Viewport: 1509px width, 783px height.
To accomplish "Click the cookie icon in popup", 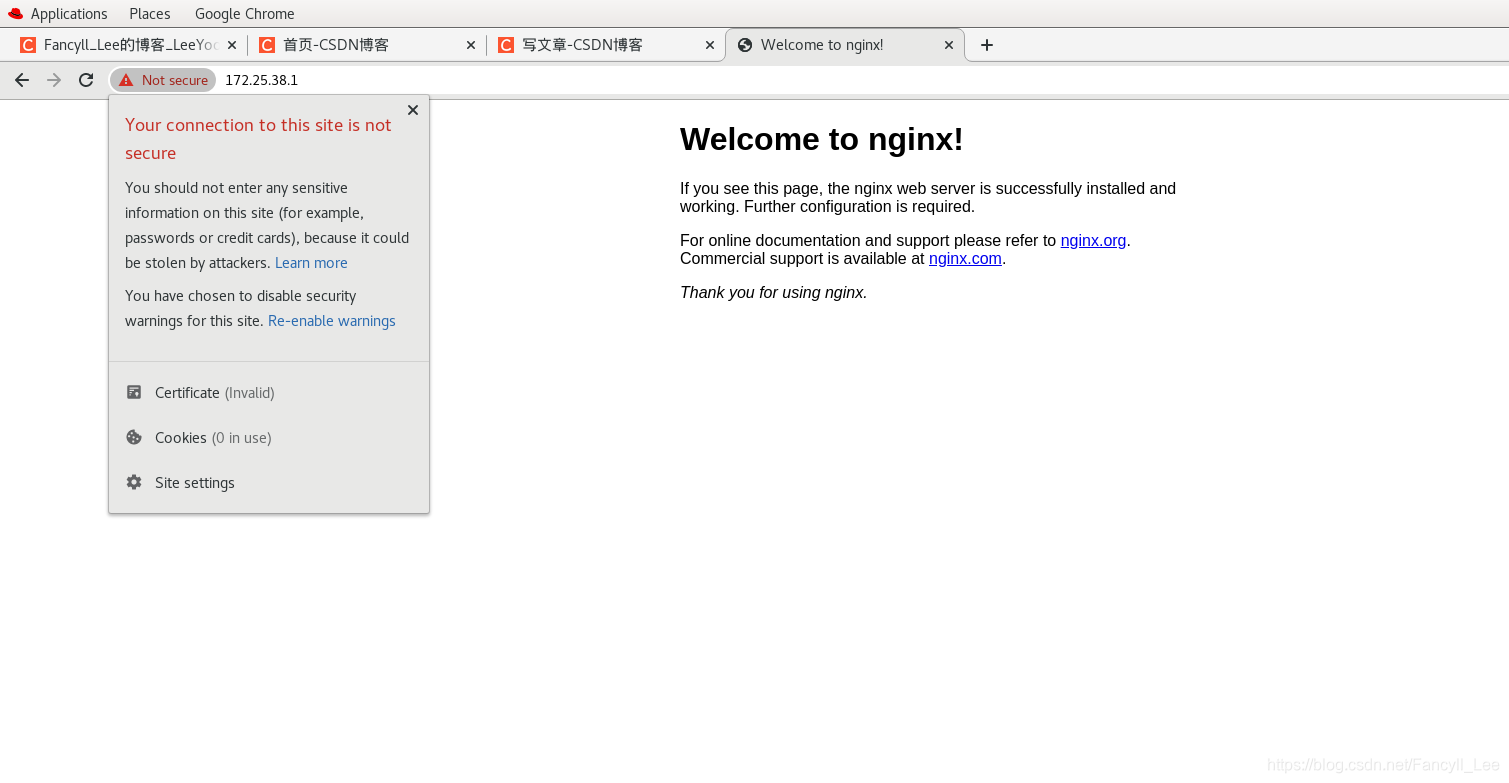I will [134, 437].
